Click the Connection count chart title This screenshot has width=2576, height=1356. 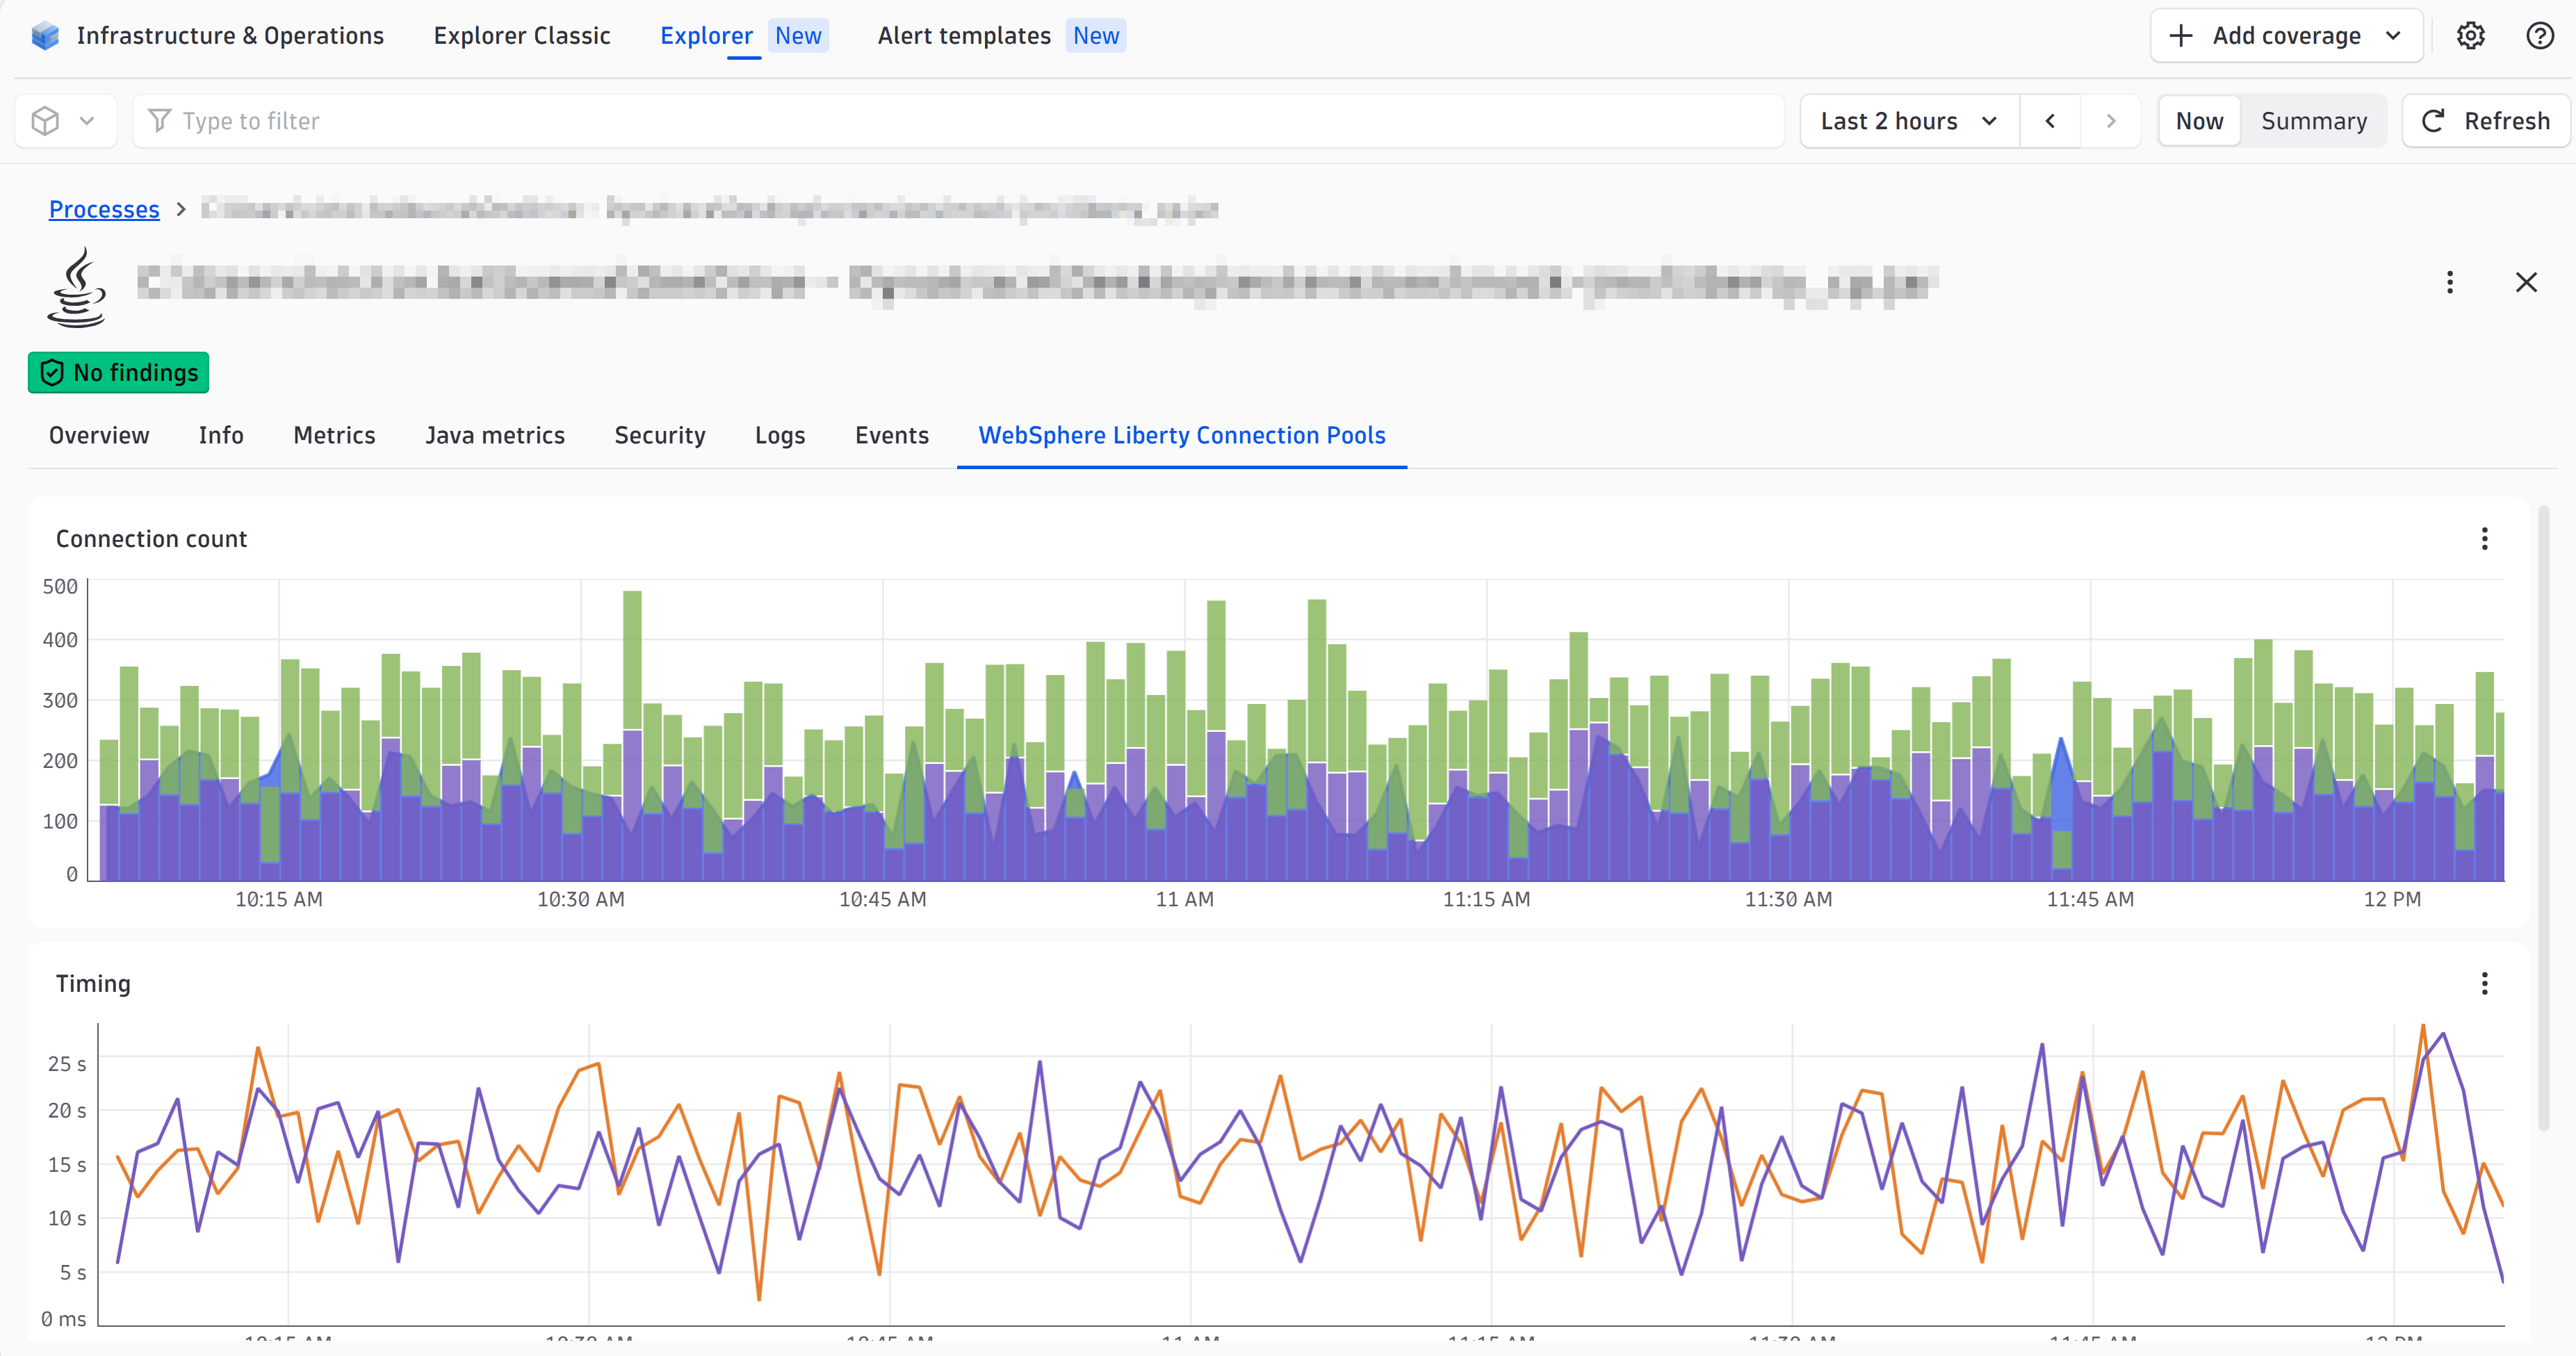click(151, 539)
